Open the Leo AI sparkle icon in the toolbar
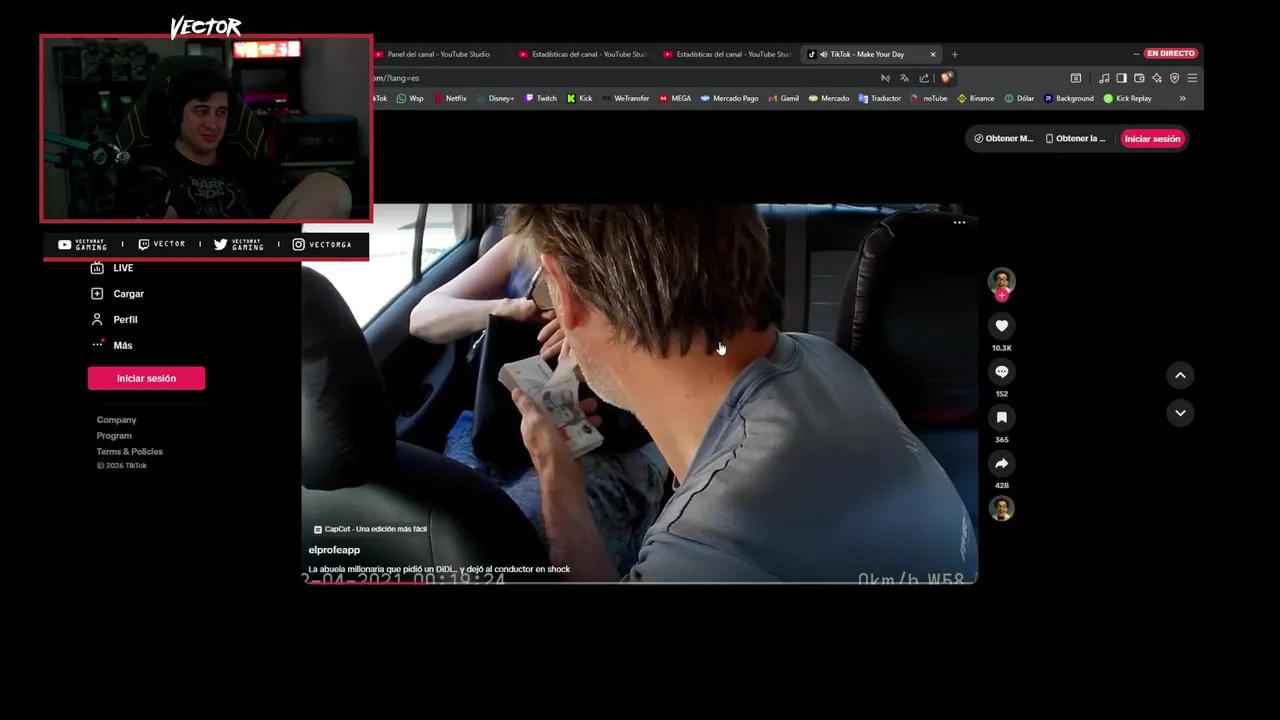This screenshot has width=1280, height=720. 1157,78
